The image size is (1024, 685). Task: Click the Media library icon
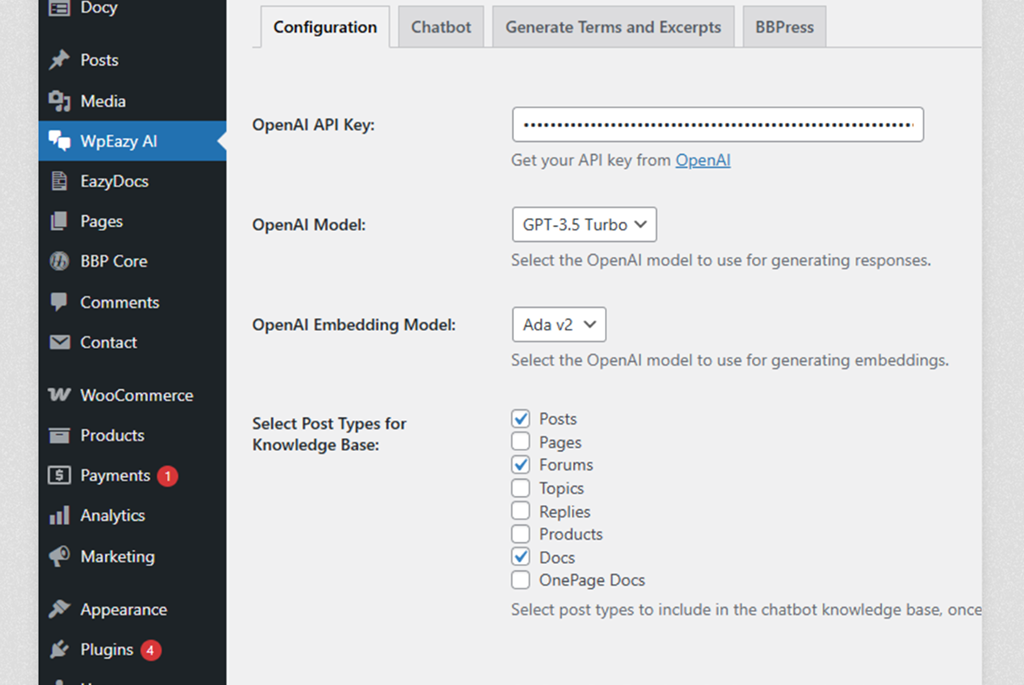(59, 101)
